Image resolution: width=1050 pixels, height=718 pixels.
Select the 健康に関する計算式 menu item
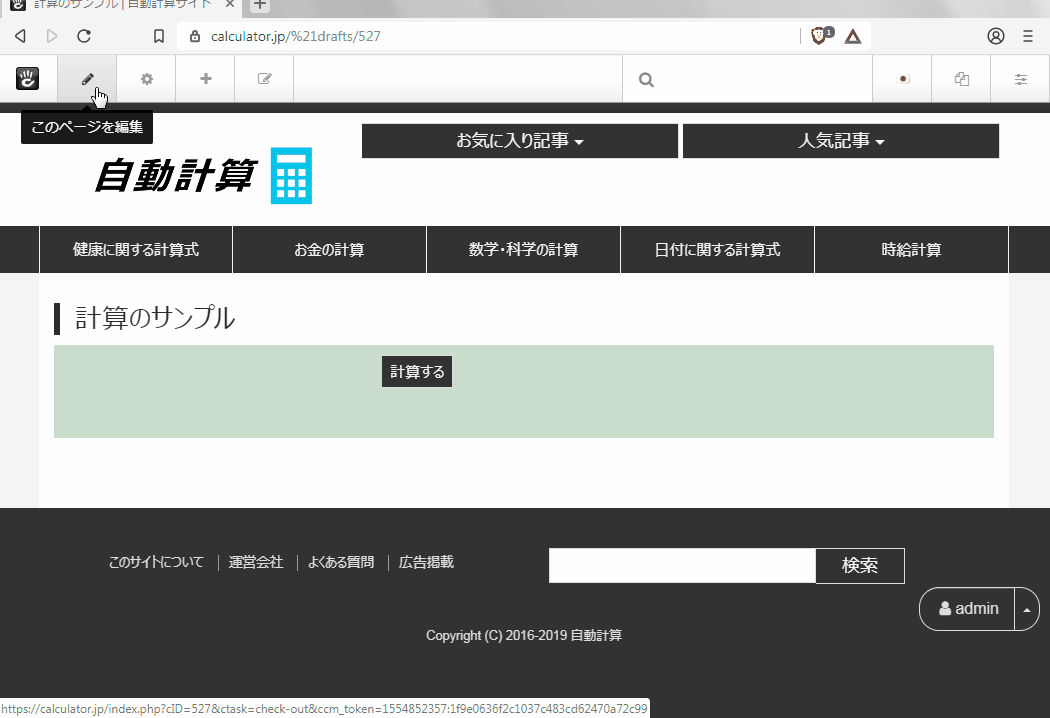point(136,250)
